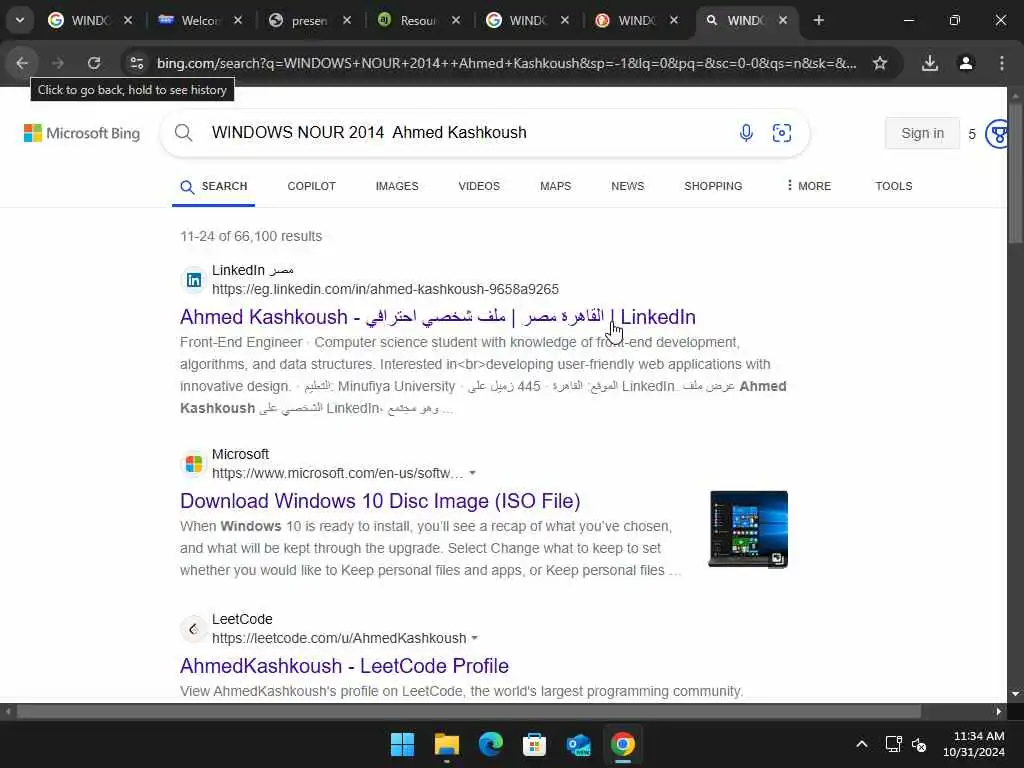Open Ahmed Kashkoush LinkedIn result link
Viewport: 1024px width, 768px height.
point(438,317)
